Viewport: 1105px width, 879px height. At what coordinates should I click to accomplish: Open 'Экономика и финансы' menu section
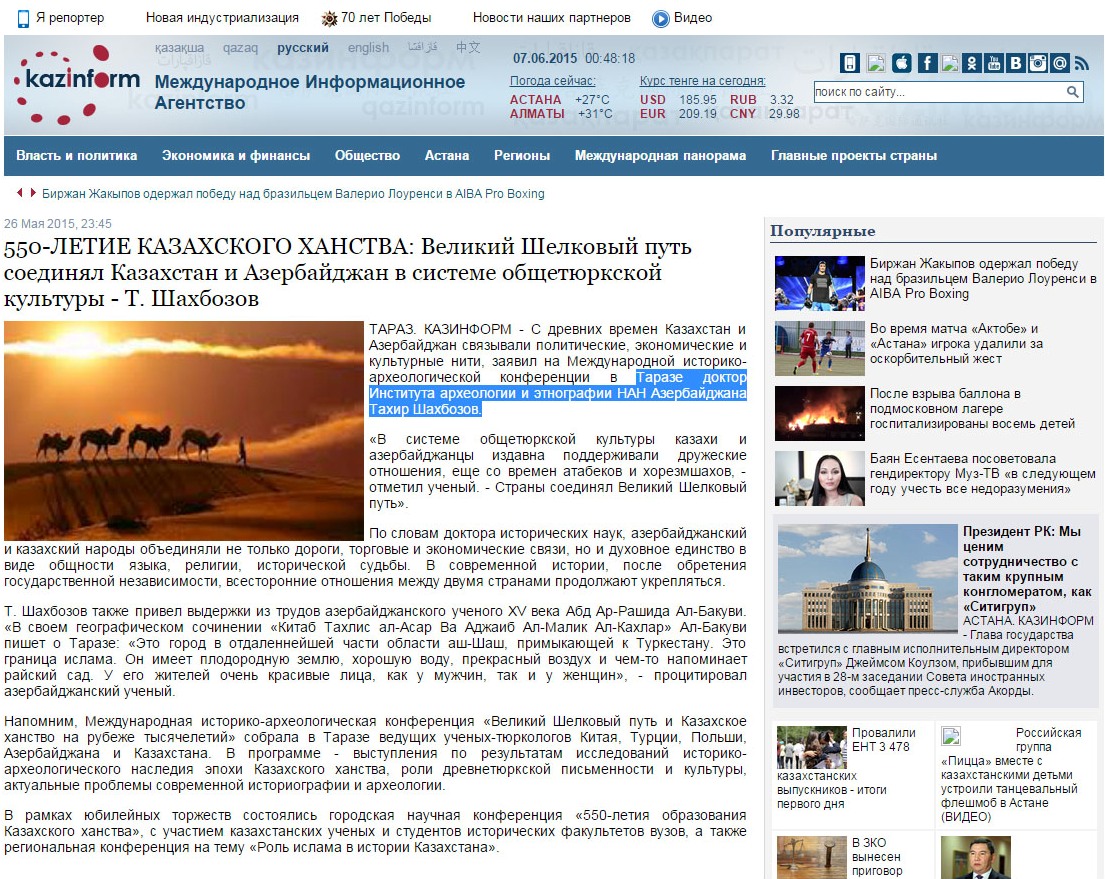click(x=236, y=156)
